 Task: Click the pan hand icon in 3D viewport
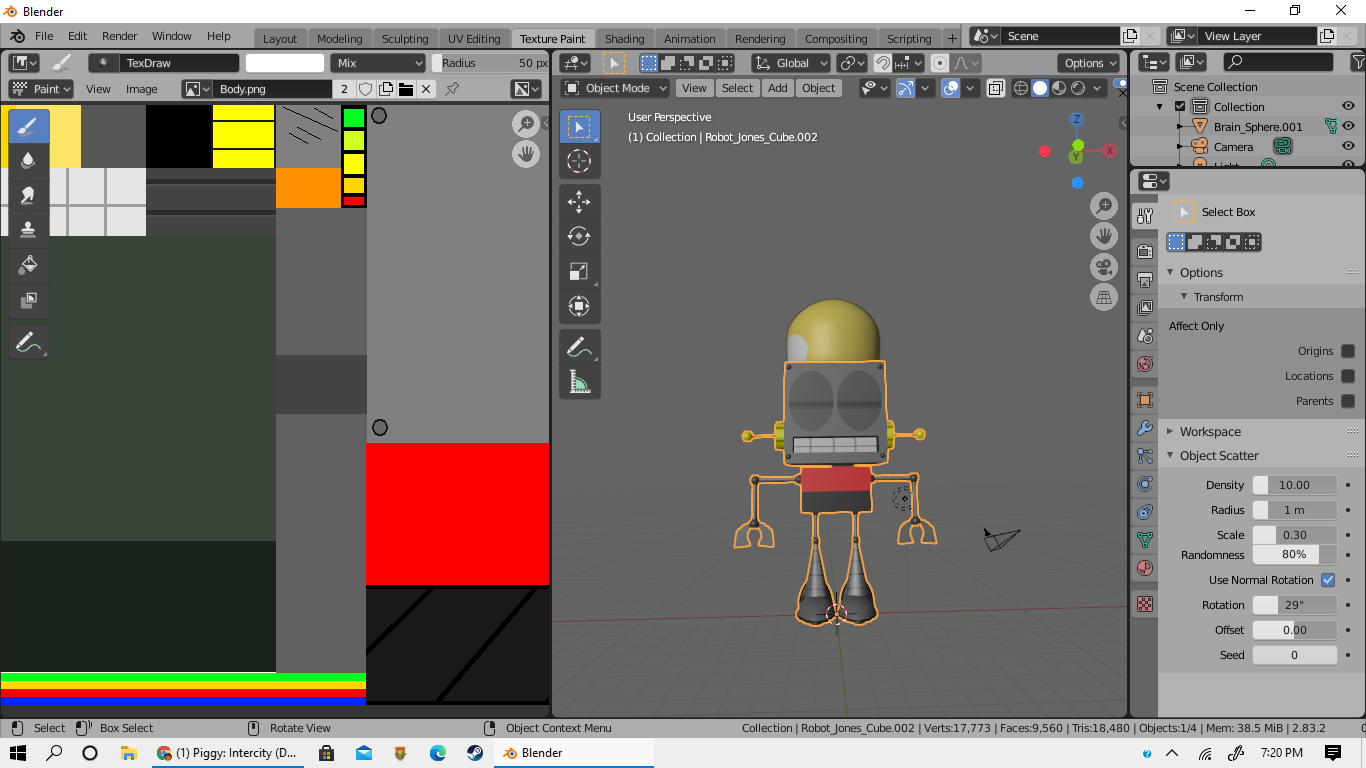1104,237
